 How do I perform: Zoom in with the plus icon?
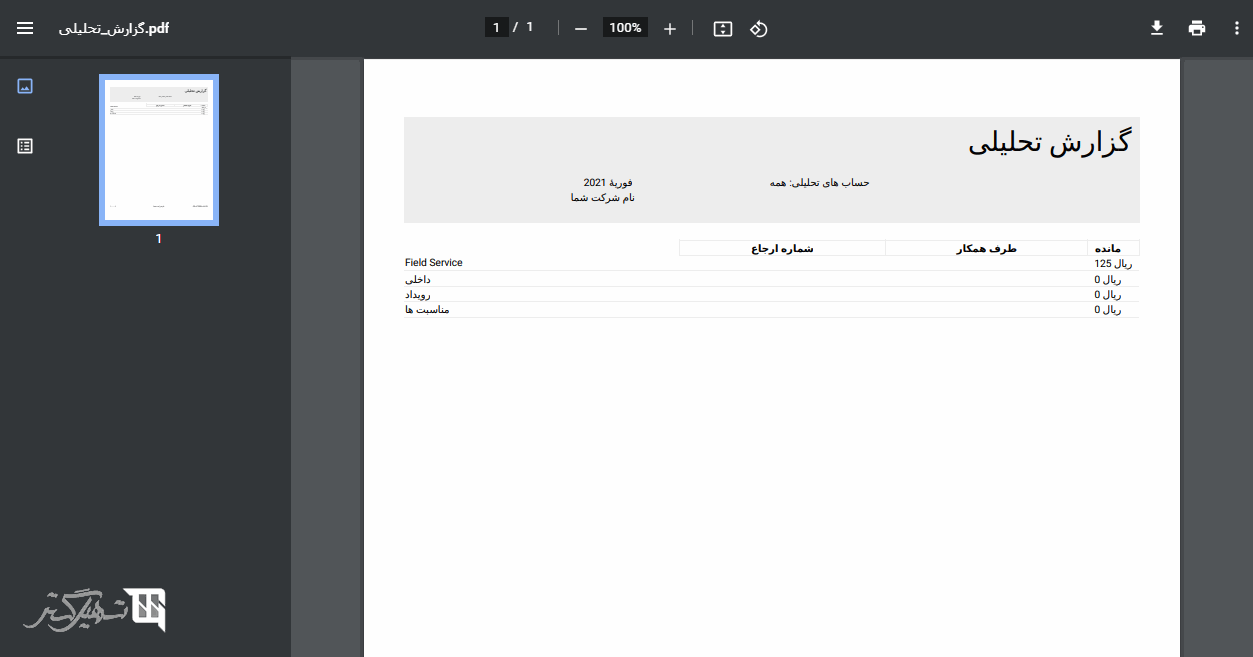pos(670,28)
